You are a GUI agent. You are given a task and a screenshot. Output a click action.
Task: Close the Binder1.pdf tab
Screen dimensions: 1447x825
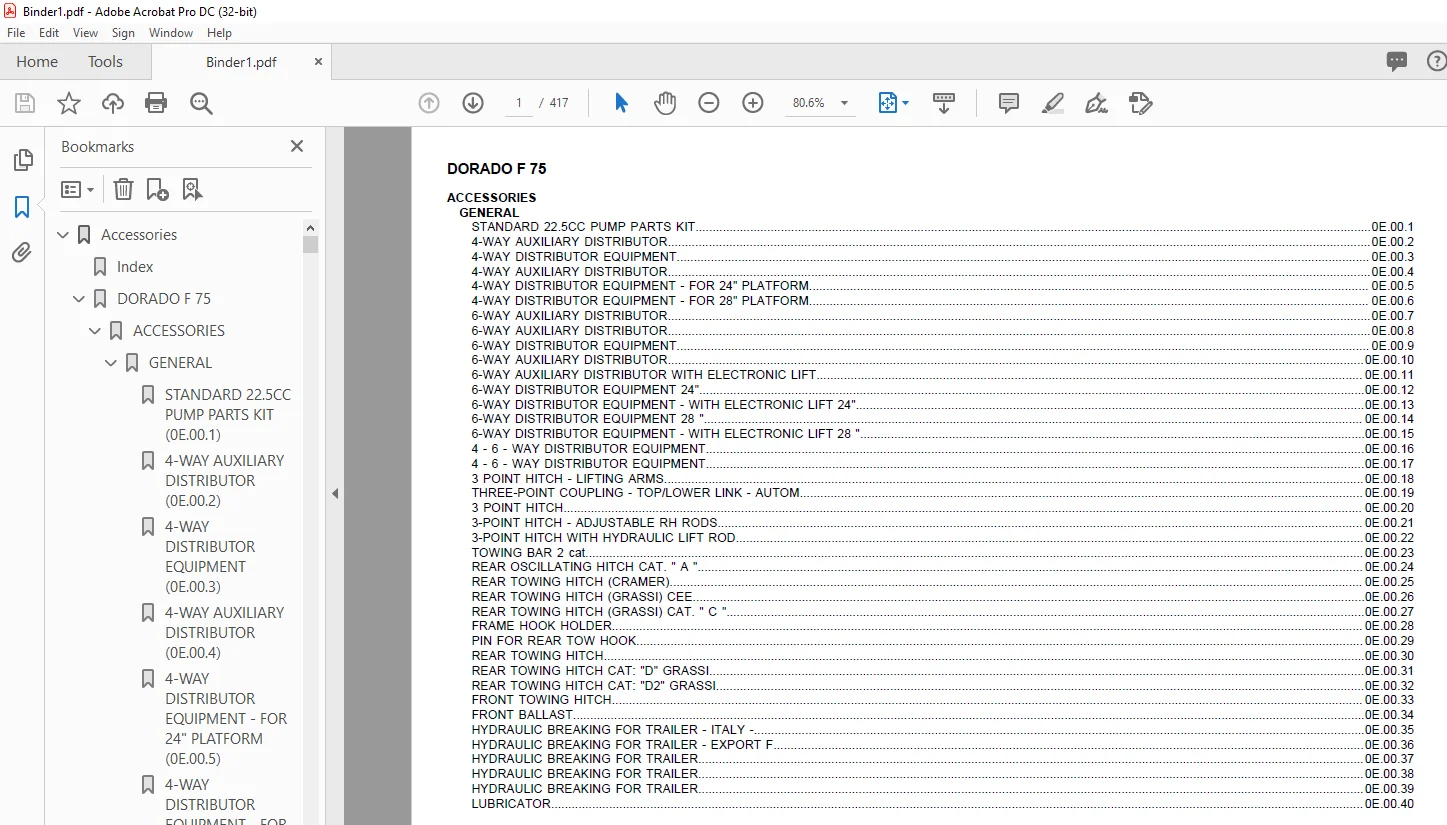click(318, 62)
